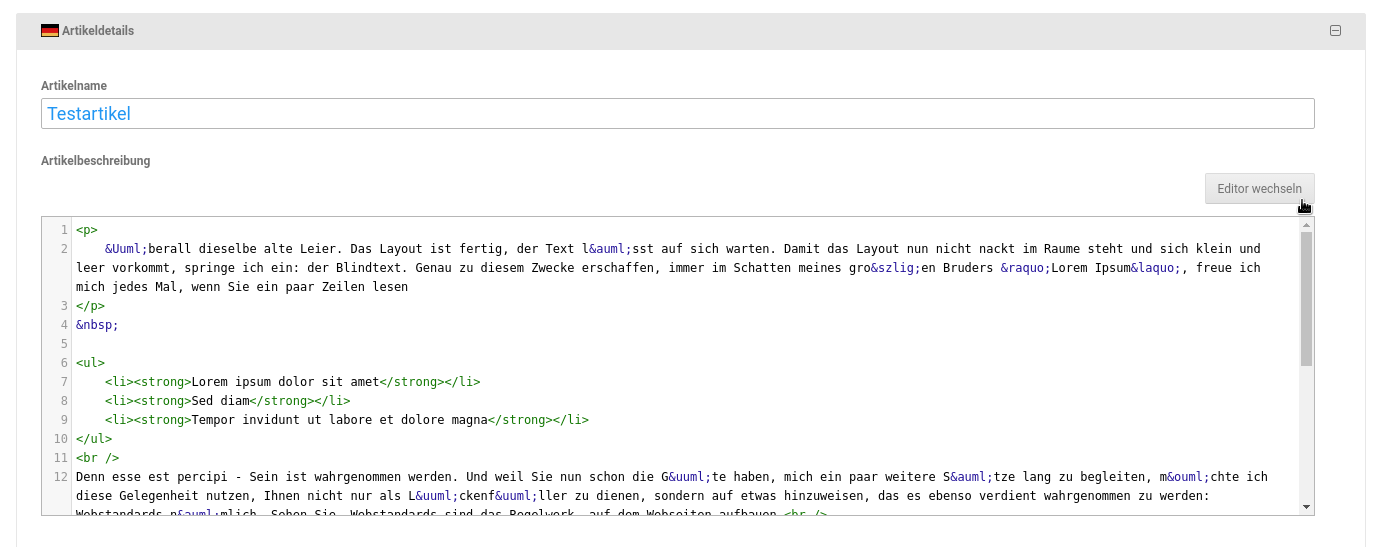Click the 'Lorem ipsum dolor sit amet' text
This screenshot has width=1389, height=547.
285,382
